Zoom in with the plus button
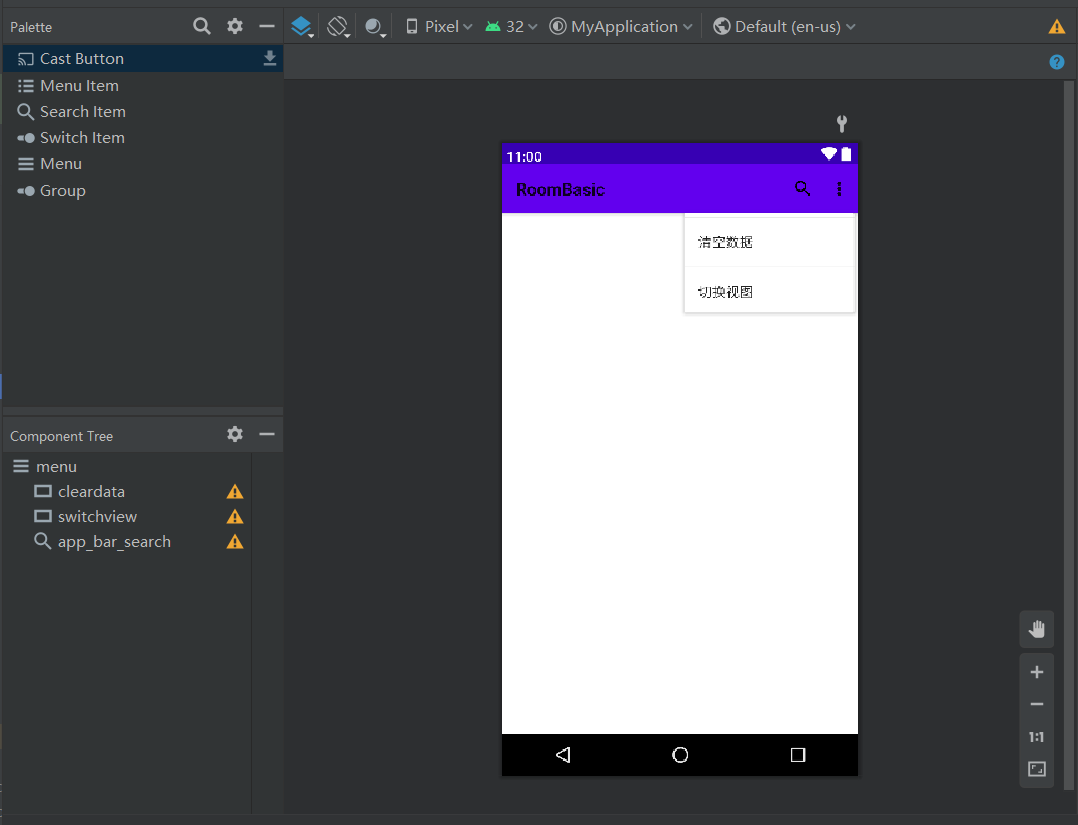 pos(1037,672)
